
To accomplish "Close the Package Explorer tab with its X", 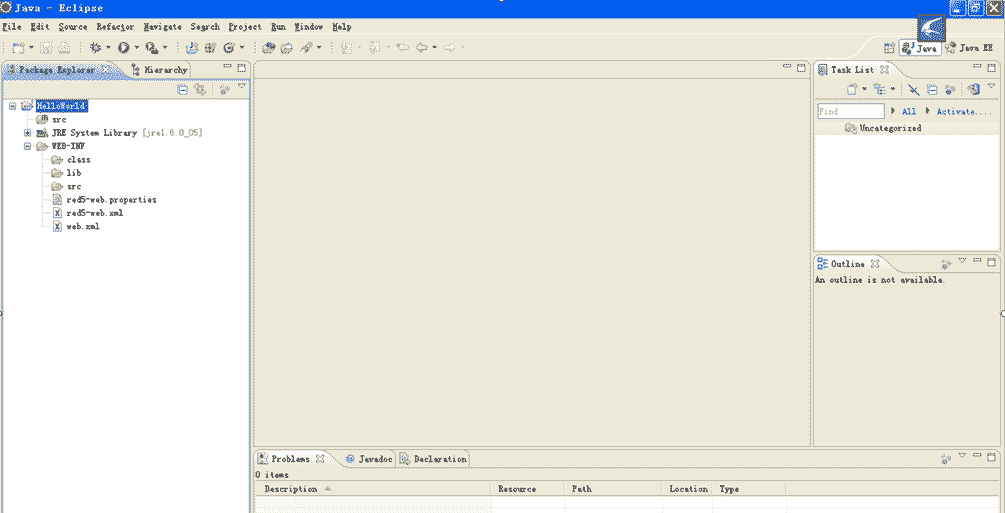I will tap(106, 70).
